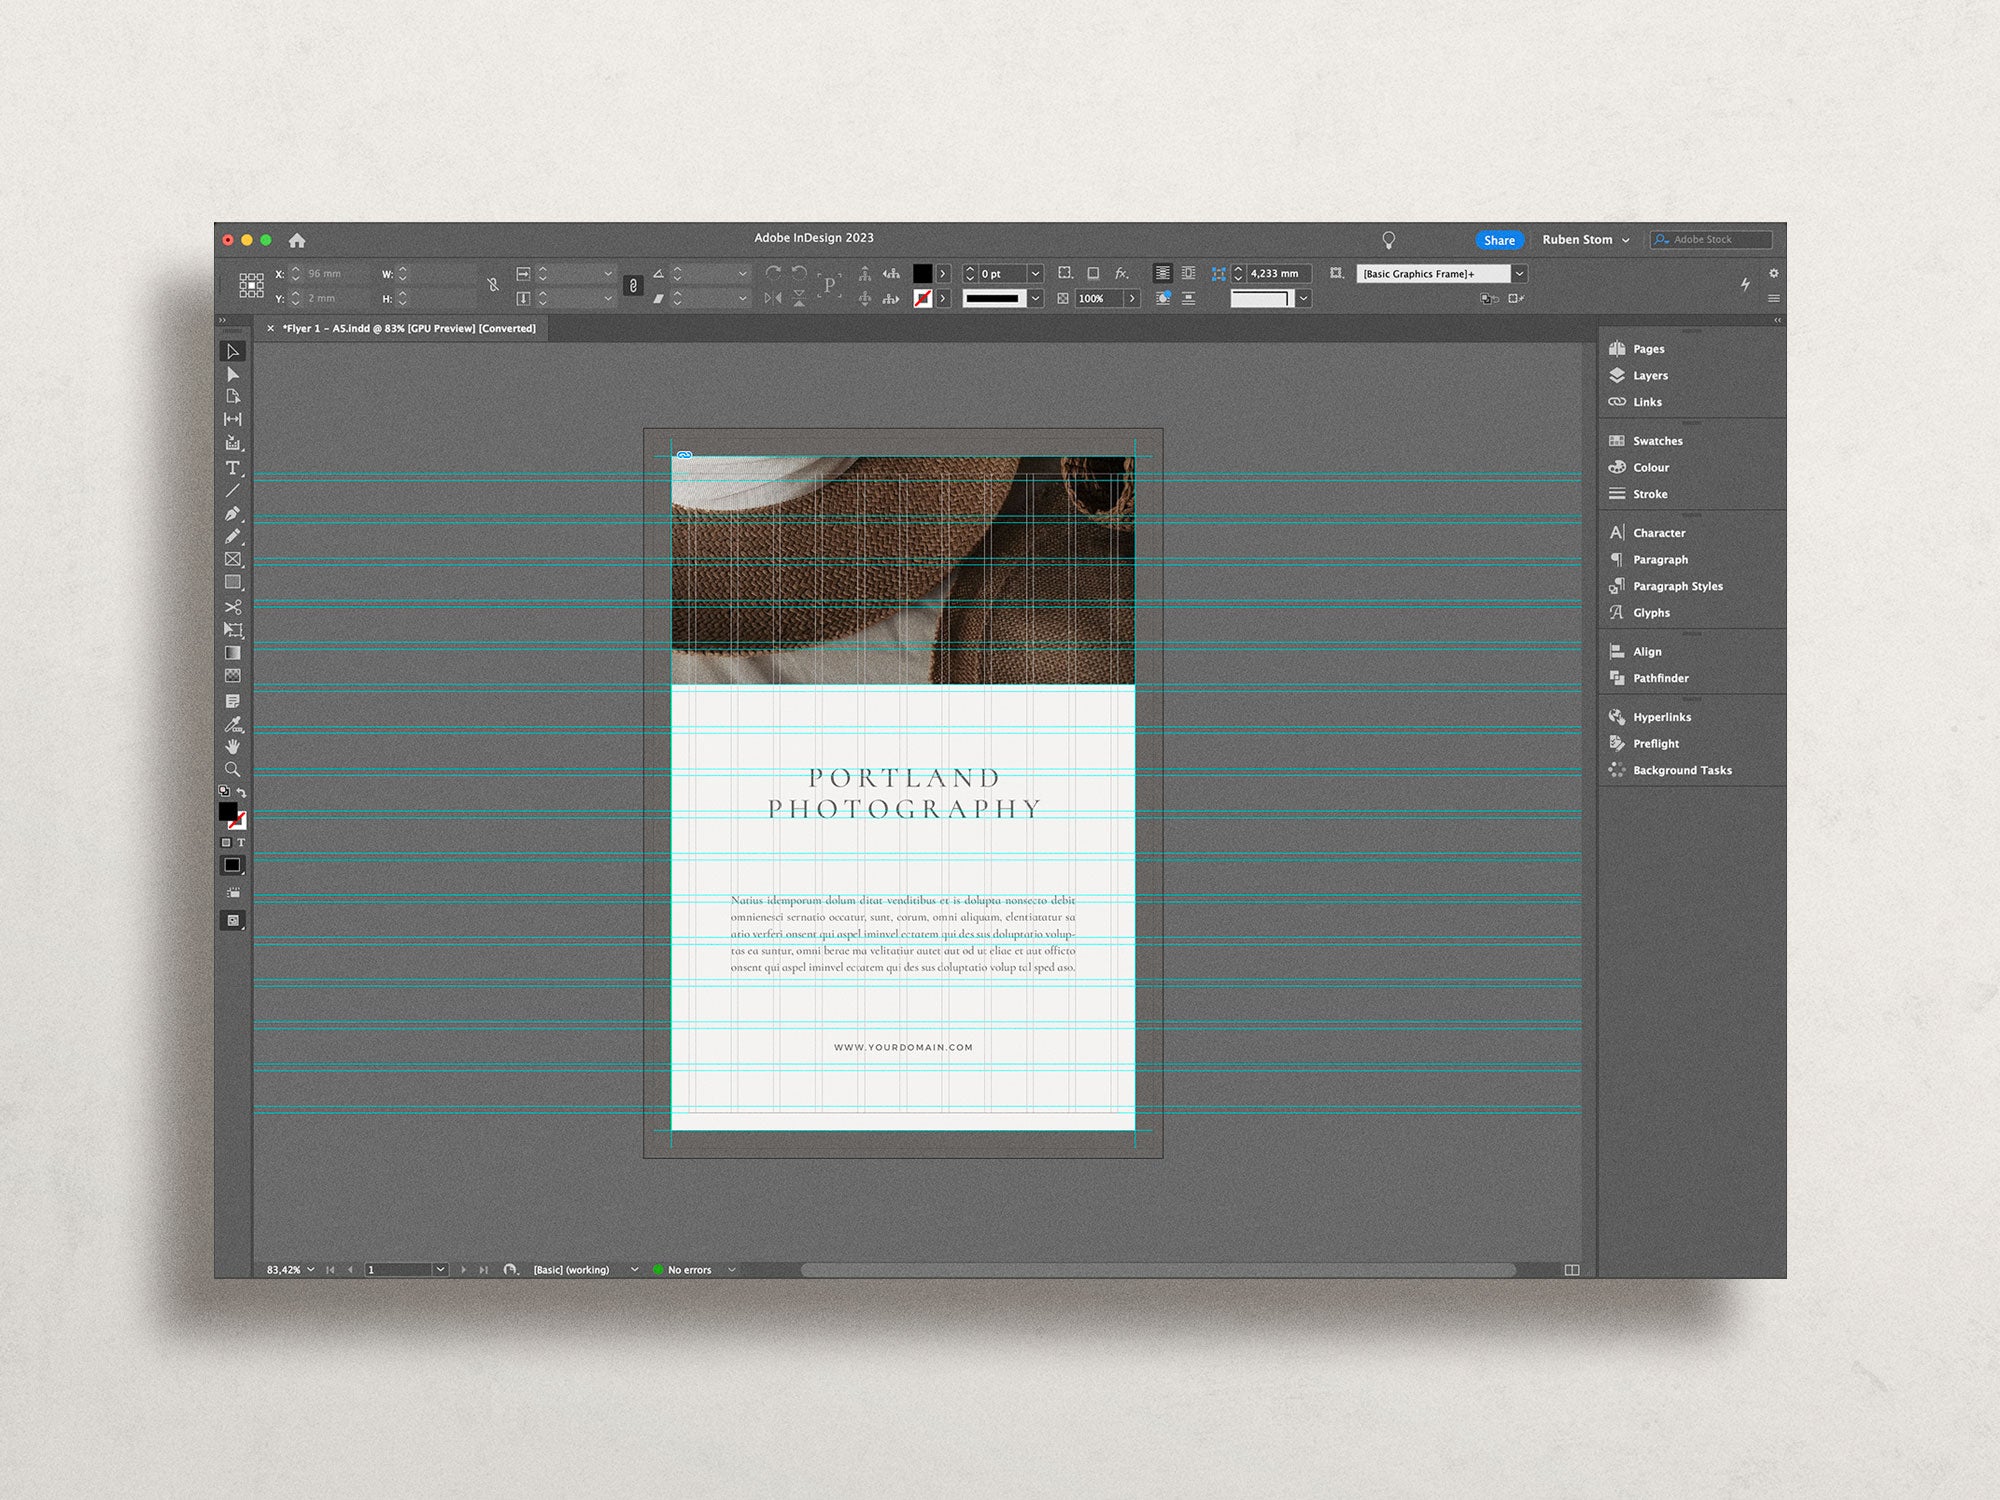Viewport: 2000px width, 1500px height.
Task: Open the zoom level dropdown at bottom left
Action: pos(293,1267)
